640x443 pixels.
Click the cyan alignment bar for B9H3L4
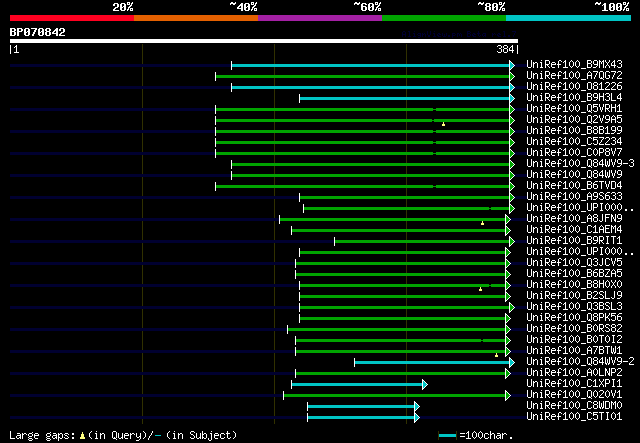pos(404,98)
